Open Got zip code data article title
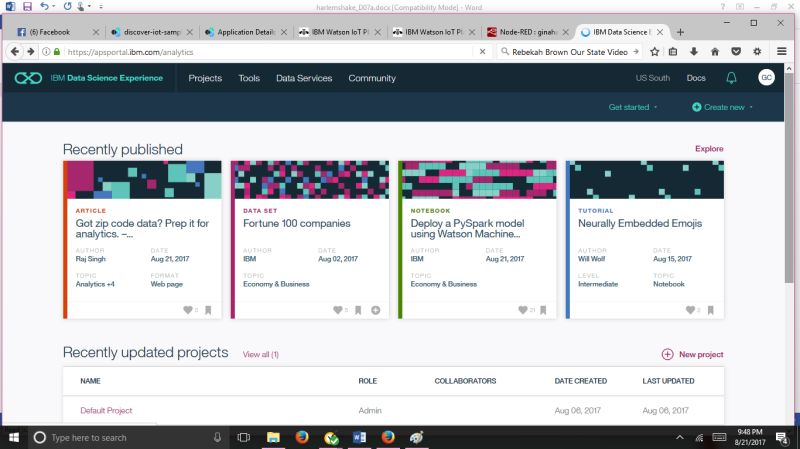This screenshot has width=800, height=449. (x=142, y=229)
